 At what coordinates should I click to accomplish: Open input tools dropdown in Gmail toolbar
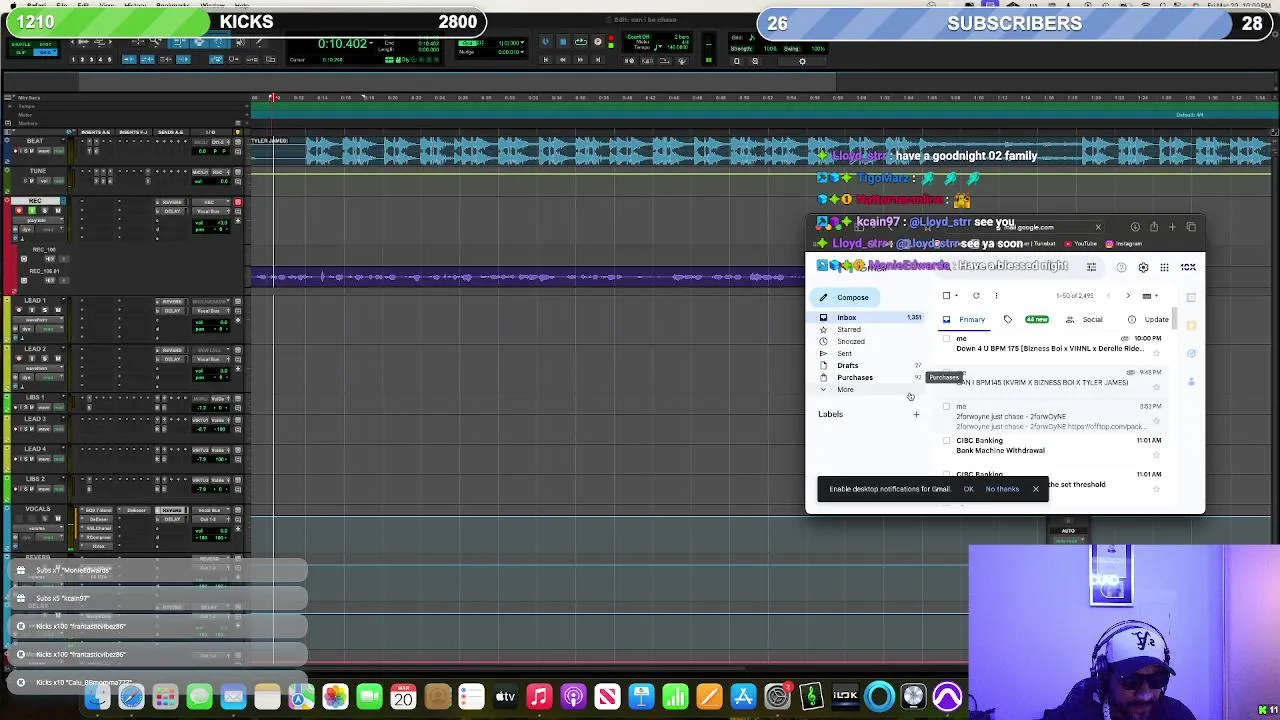1149,296
